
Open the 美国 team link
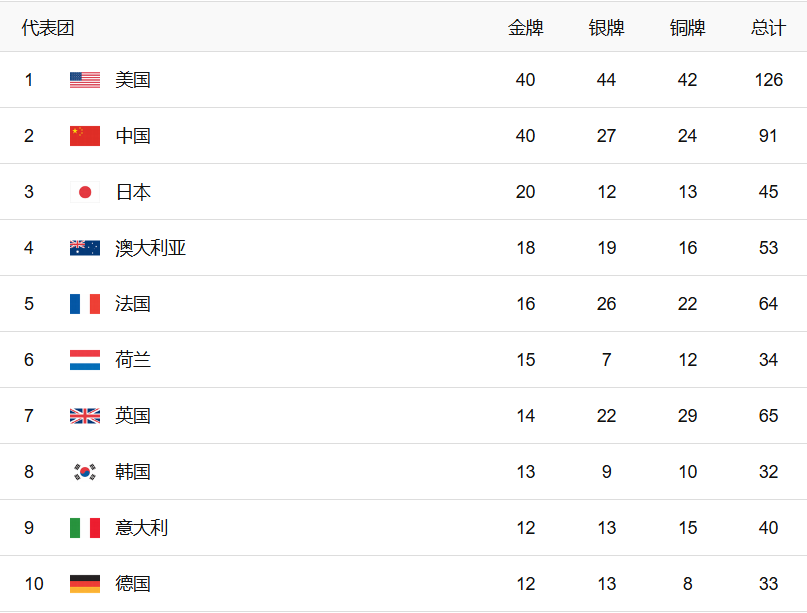tap(133, 80)
